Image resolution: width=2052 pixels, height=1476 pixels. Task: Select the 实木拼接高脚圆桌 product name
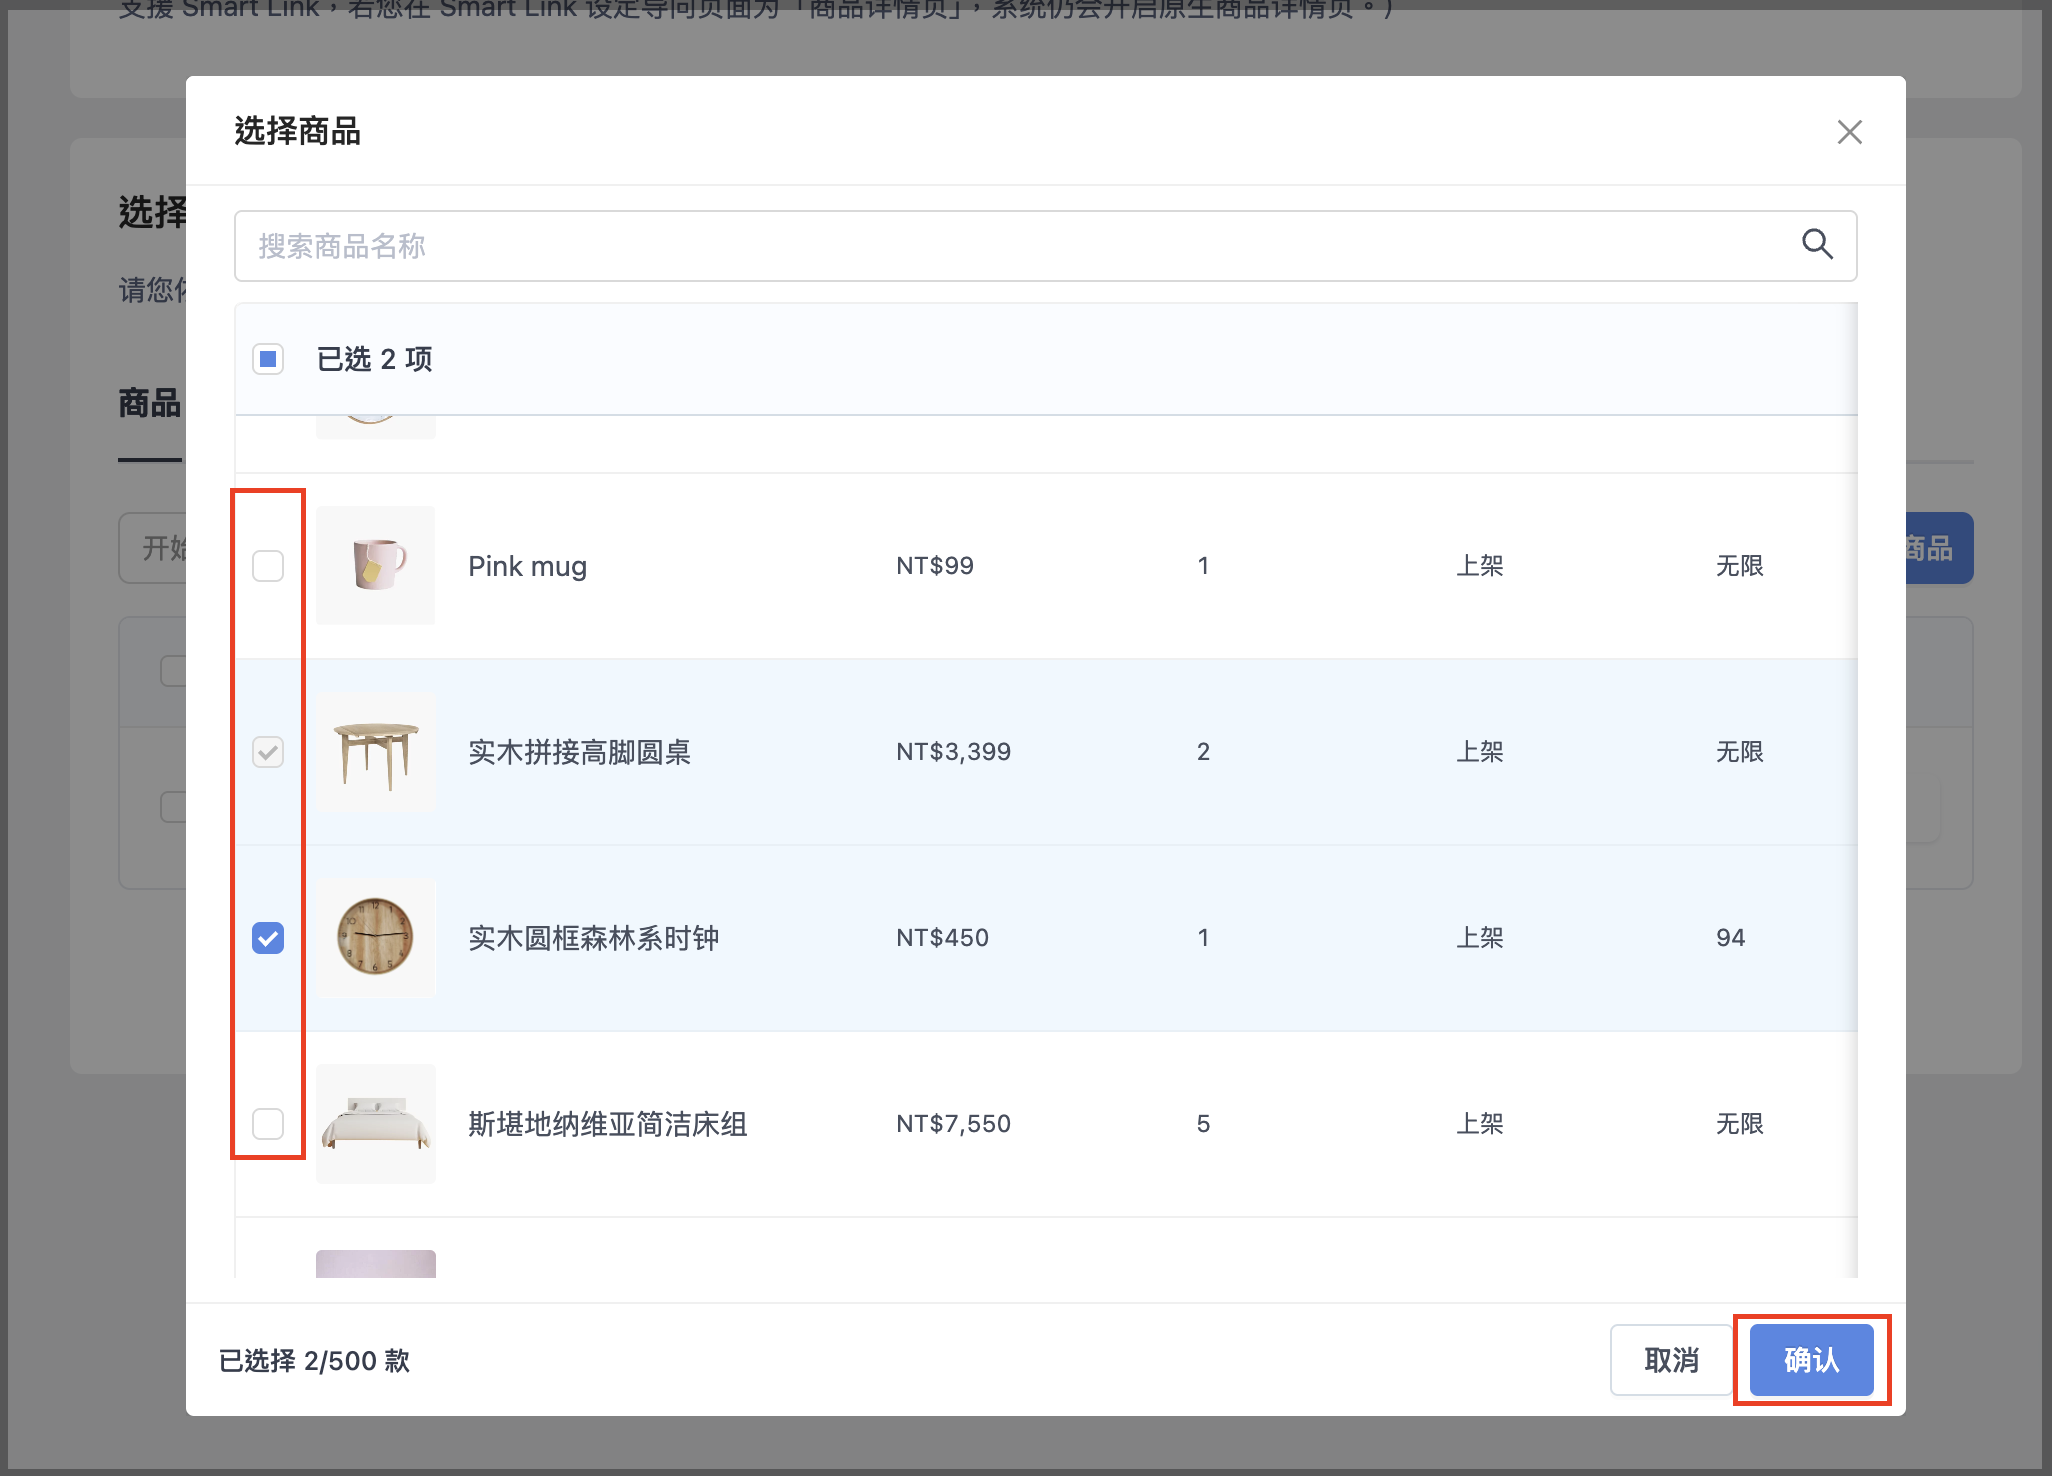580,752
